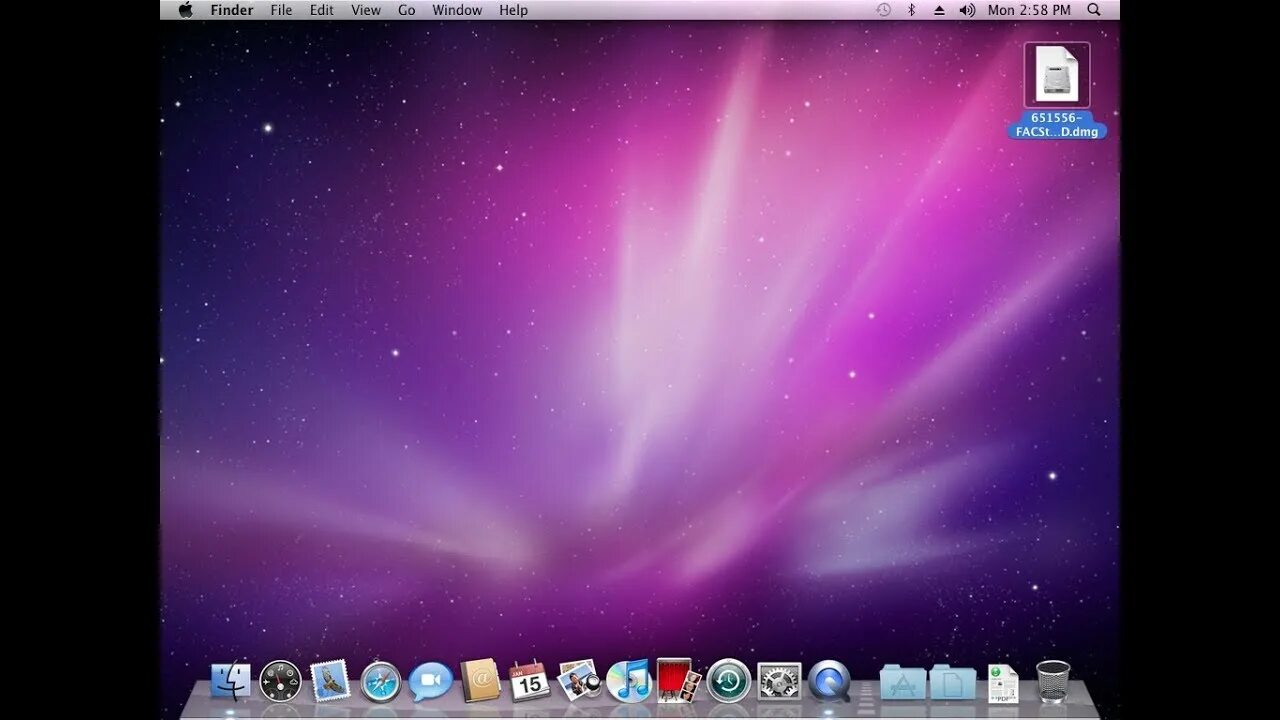This screenshot has height=720, width=1280.
Task: Open the volume control in menu bar
Action: click(x=967, y=10)
